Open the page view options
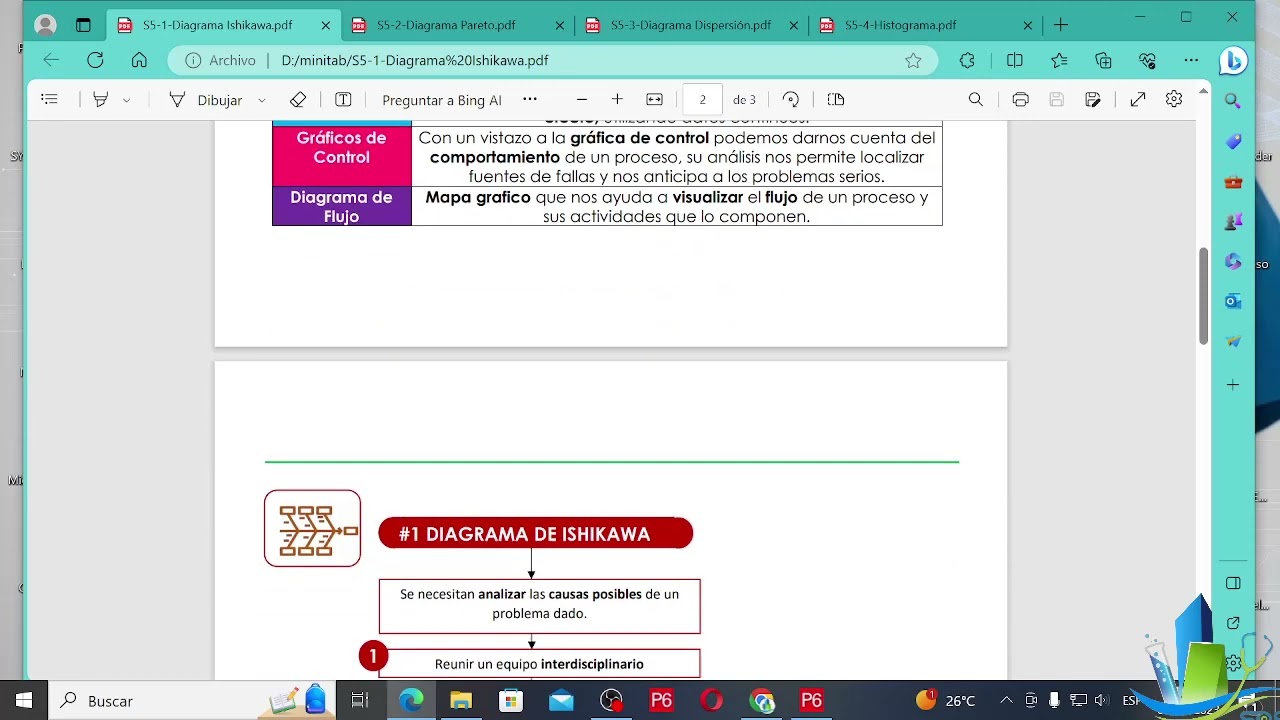Screen dimensions: 1280x720 click(x=836, y=99)
